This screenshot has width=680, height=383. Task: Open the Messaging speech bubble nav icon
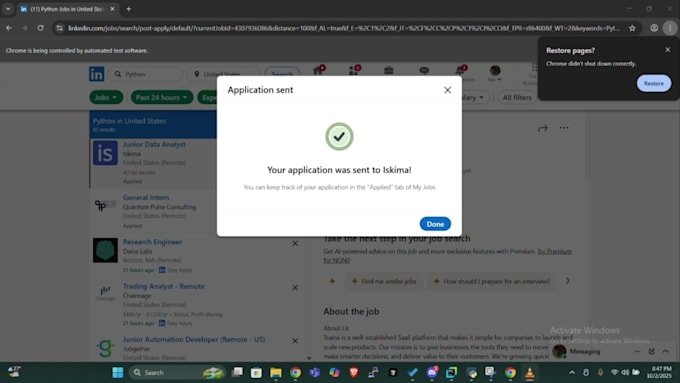tap(424, 70)
